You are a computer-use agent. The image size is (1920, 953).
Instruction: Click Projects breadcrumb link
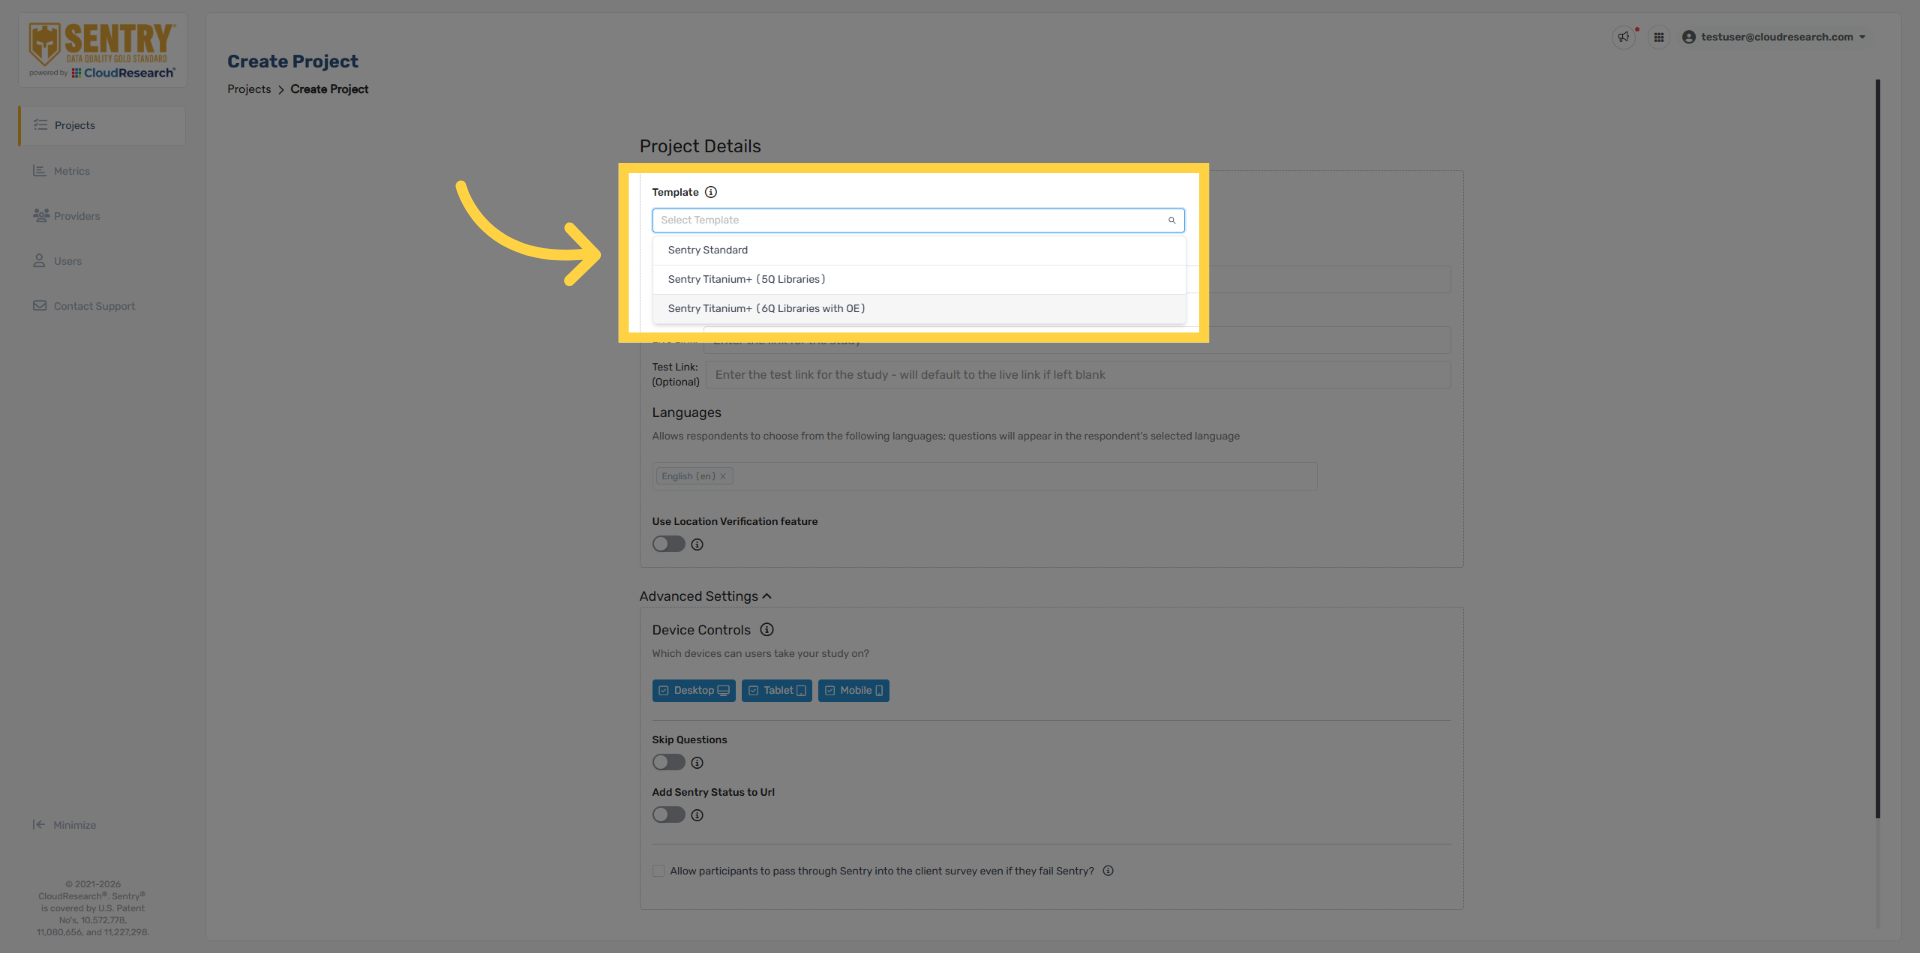pyautogui.click(x=249, y=89)
